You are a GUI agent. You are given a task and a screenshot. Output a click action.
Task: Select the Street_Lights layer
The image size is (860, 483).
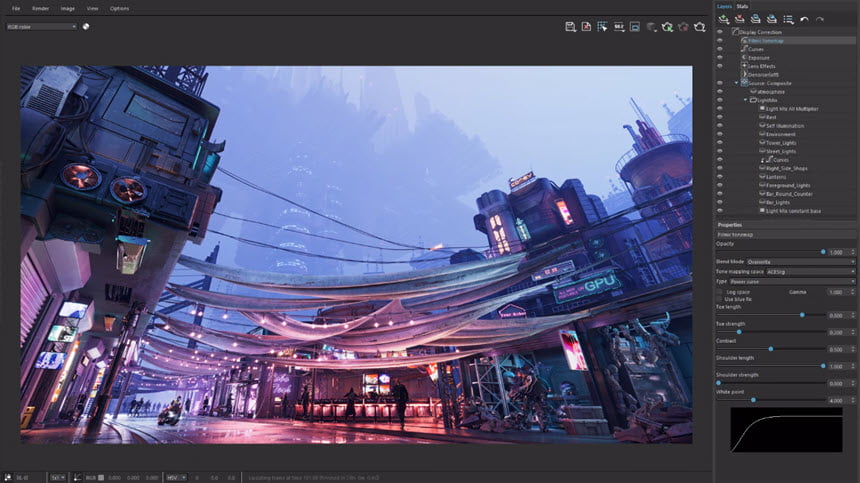[x=780, y=151]
